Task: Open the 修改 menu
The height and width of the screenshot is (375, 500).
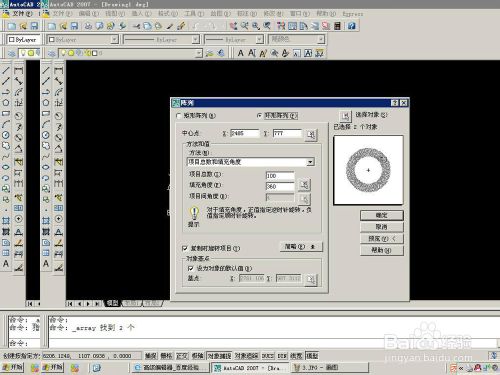Action: point(273,14)
